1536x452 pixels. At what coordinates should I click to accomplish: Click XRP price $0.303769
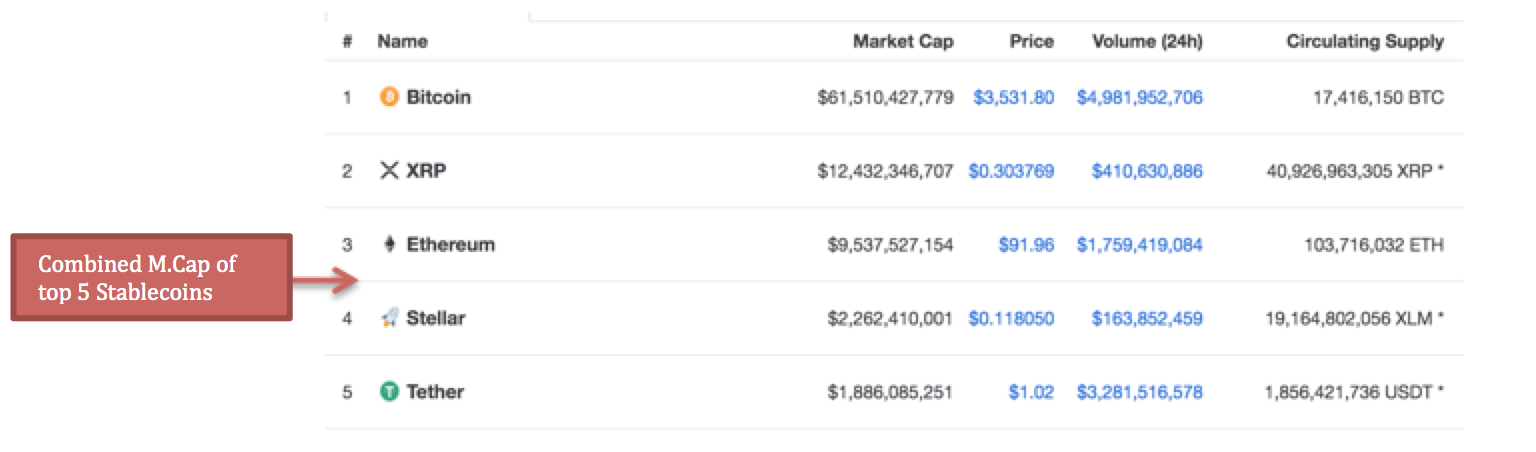coord(1011,171)
